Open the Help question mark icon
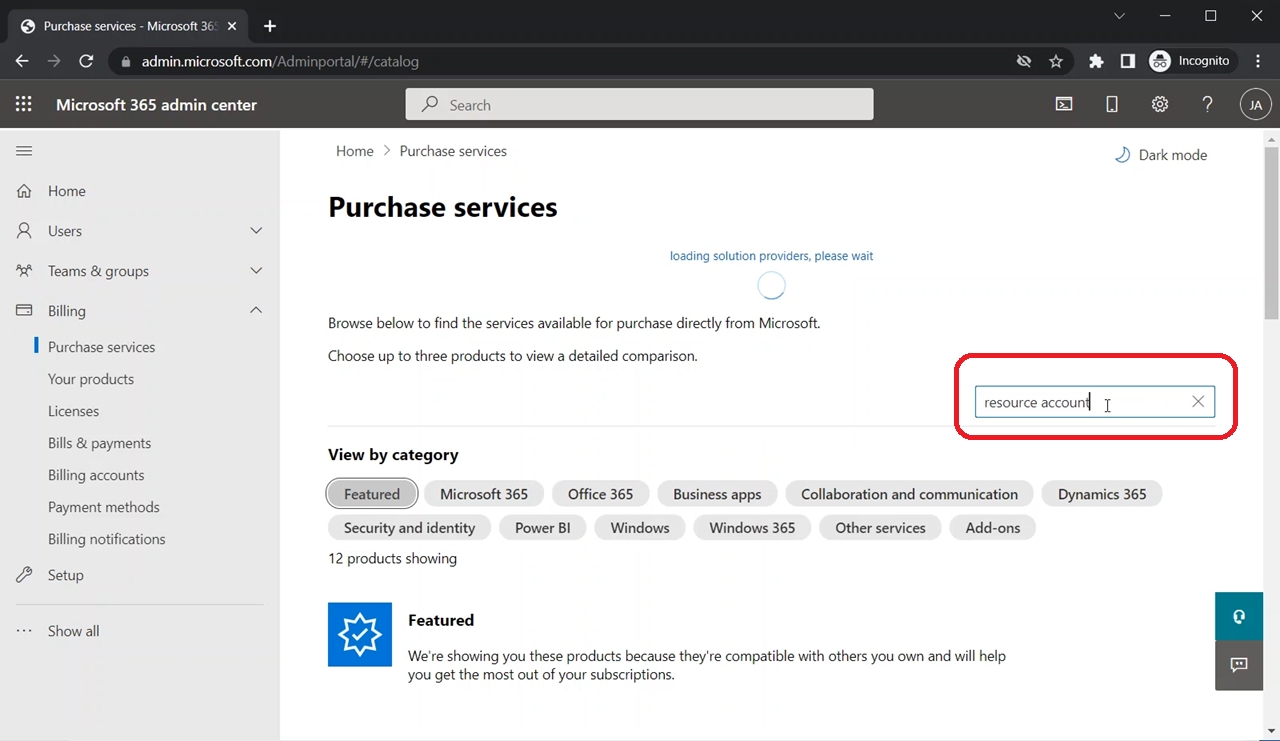This screenshot has height=741, width=1280. tap(1208, 105)
